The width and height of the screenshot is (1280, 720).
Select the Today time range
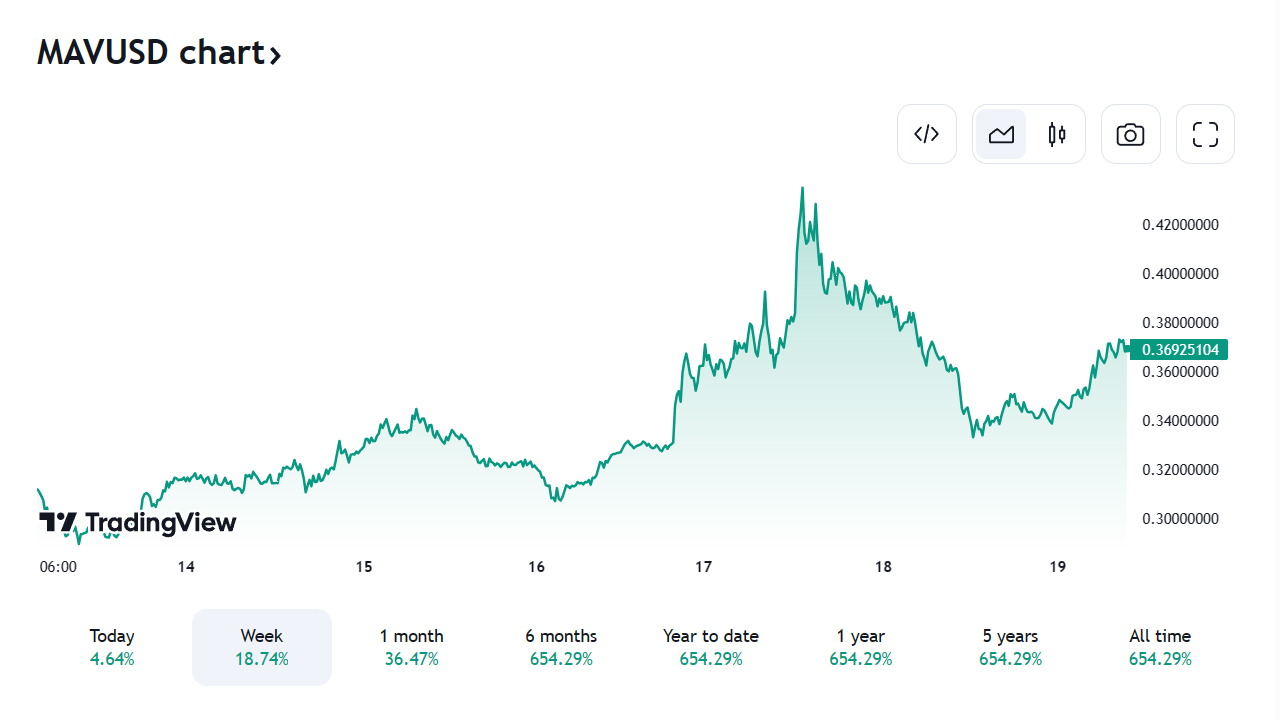click(112, 647)
